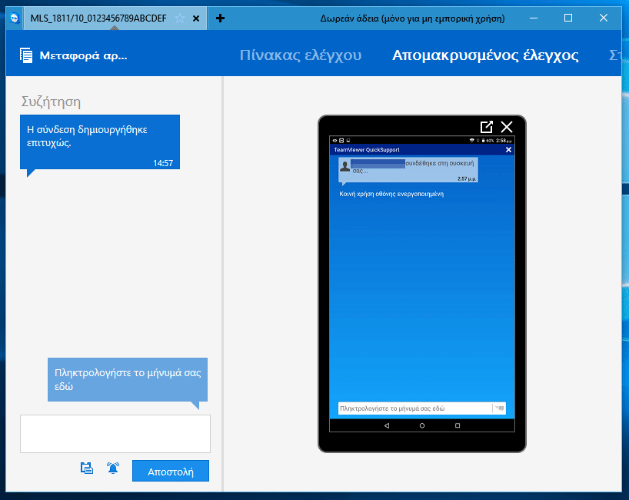Click 'Κοινή χρήση οθόνης ενεργοποιημένη' text on device
Image resolution: width=629 pixels, height=500 pixels.
(x=392, y=194)
